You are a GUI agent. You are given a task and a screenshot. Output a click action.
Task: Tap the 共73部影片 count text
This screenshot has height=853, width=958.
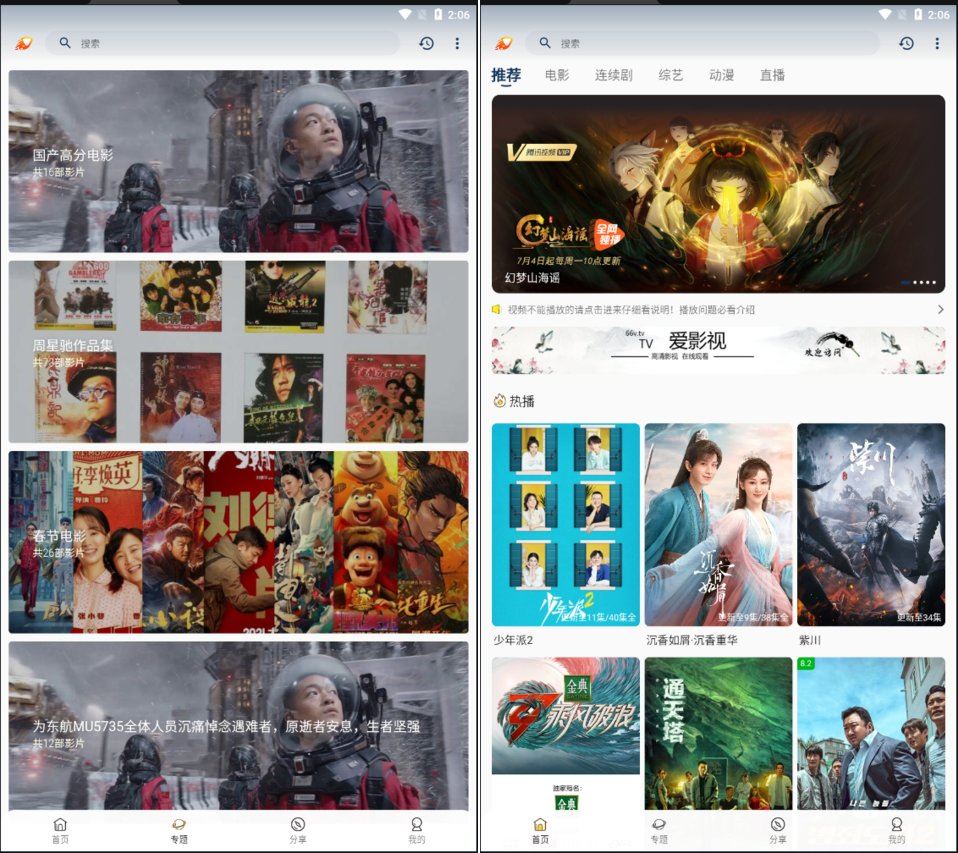(59, 362)
